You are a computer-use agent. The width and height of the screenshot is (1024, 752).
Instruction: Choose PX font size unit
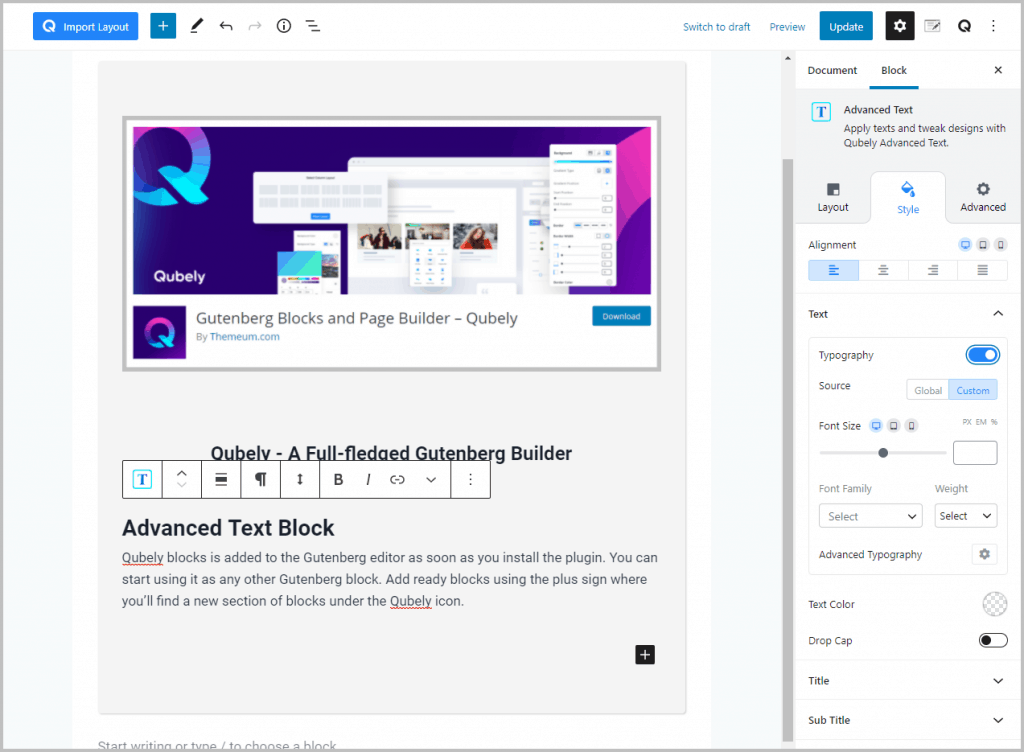(967, 422)
